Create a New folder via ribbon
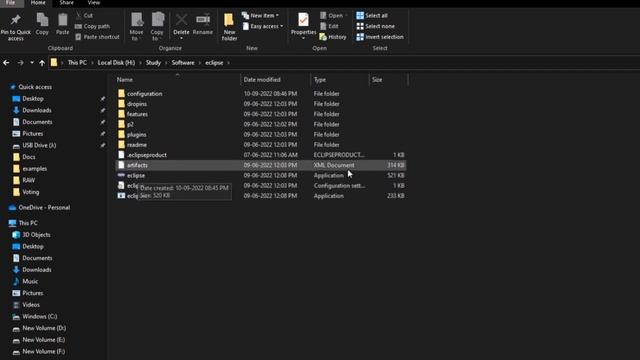Screen dimensions: 640x360 (x=229, y=27)
